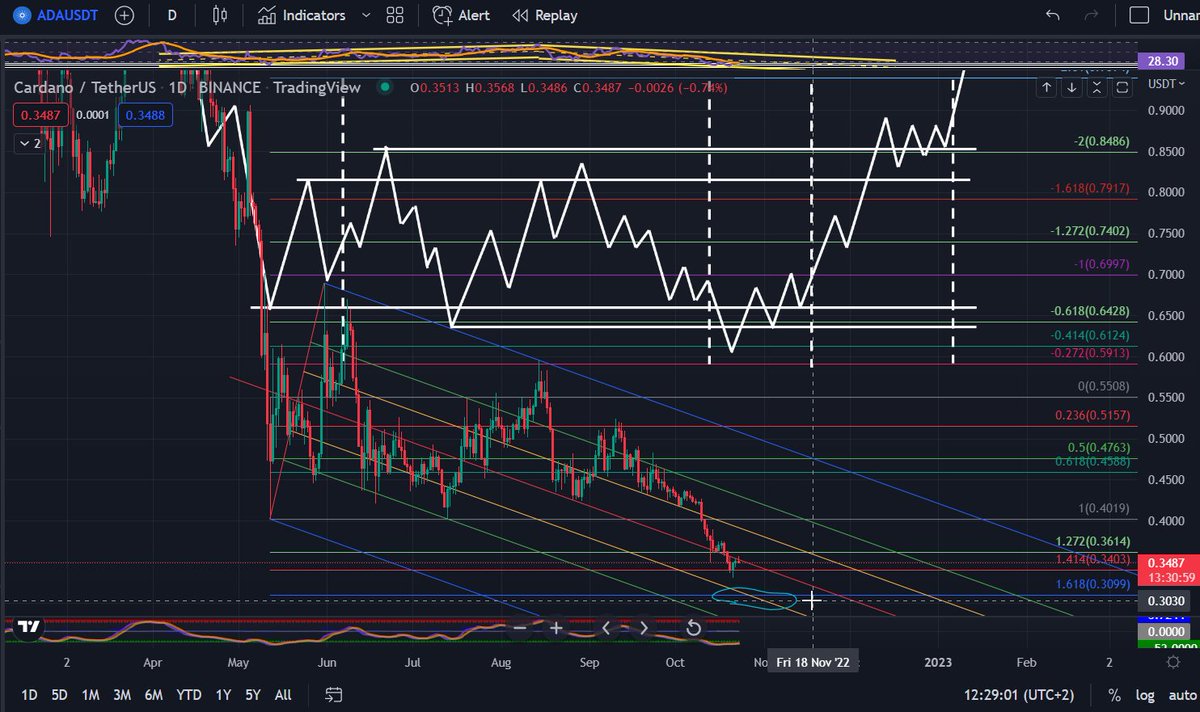1200x712 pixels.
Task: Select the cyan ellipse drawing near 0.30
Action: (x=754, y=599)
